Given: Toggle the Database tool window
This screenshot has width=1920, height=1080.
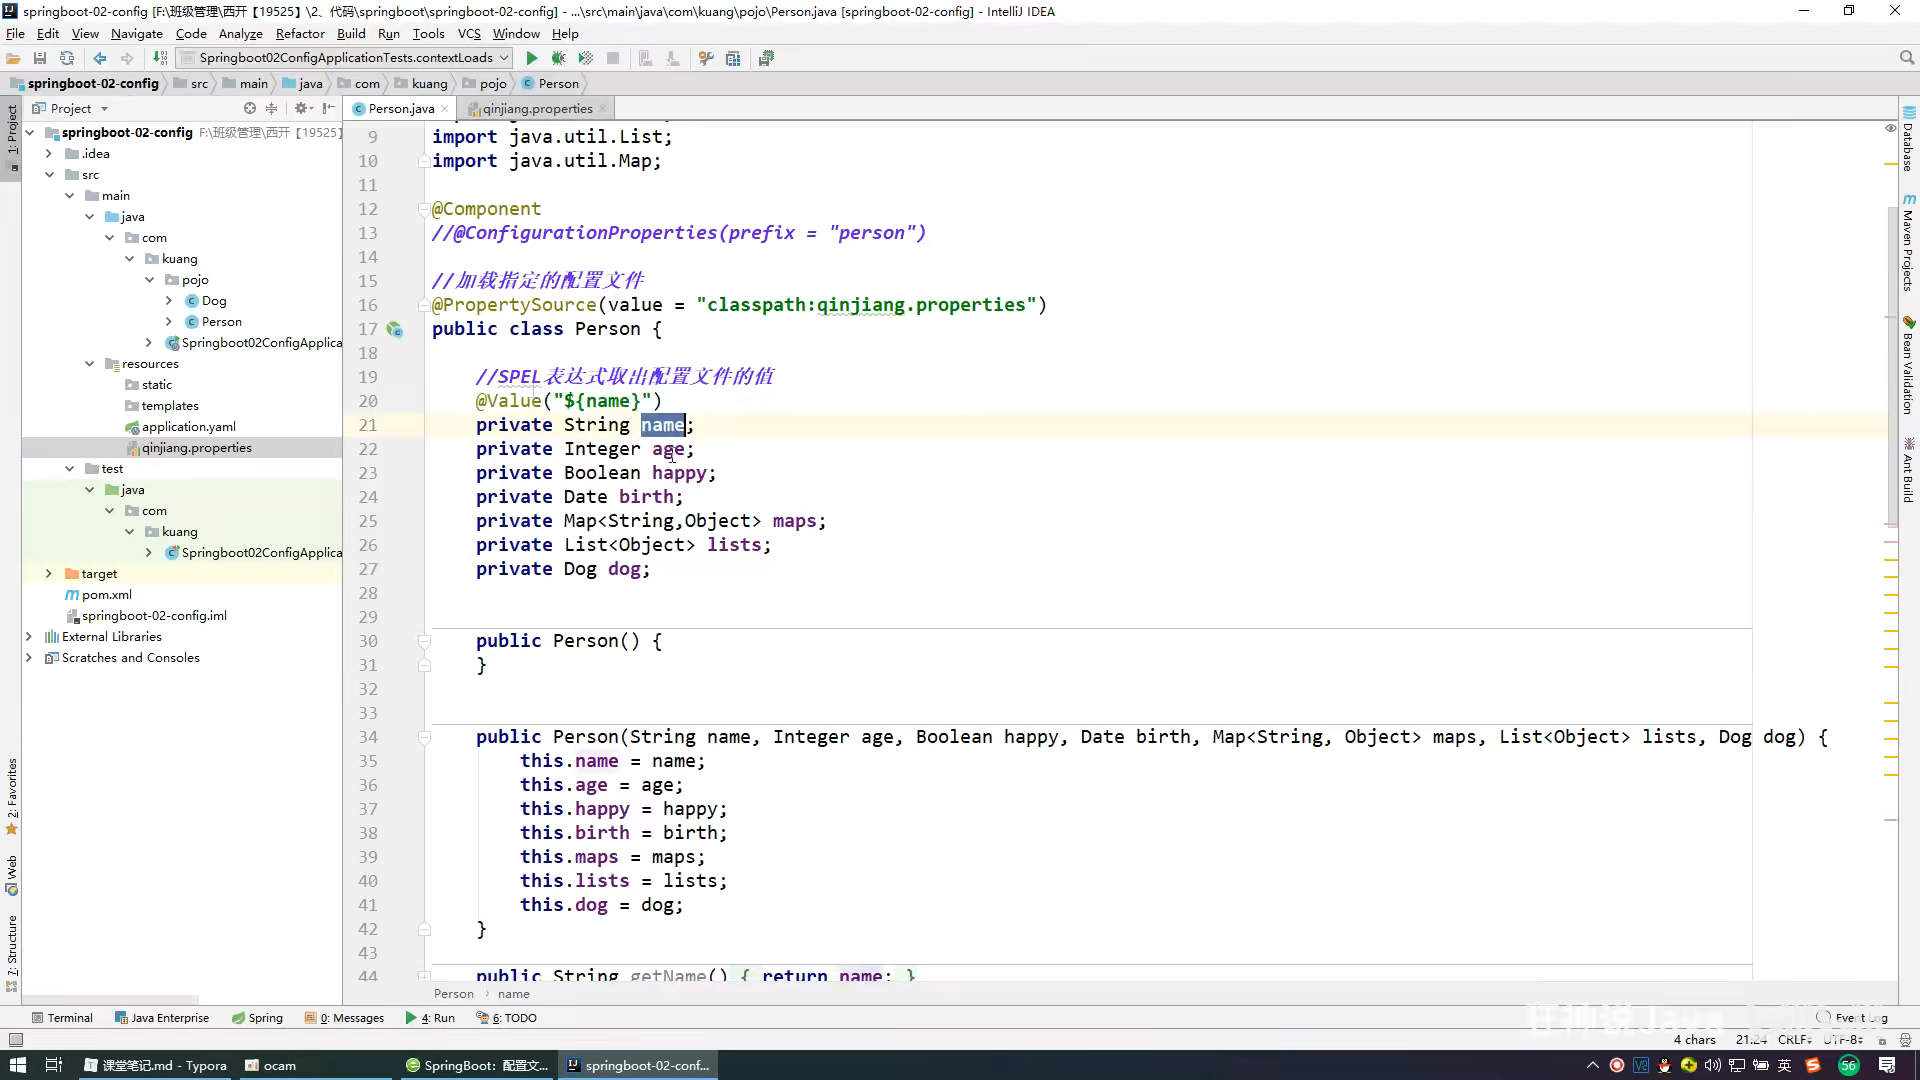Looking at the screenshot, I should (1908, 140).
